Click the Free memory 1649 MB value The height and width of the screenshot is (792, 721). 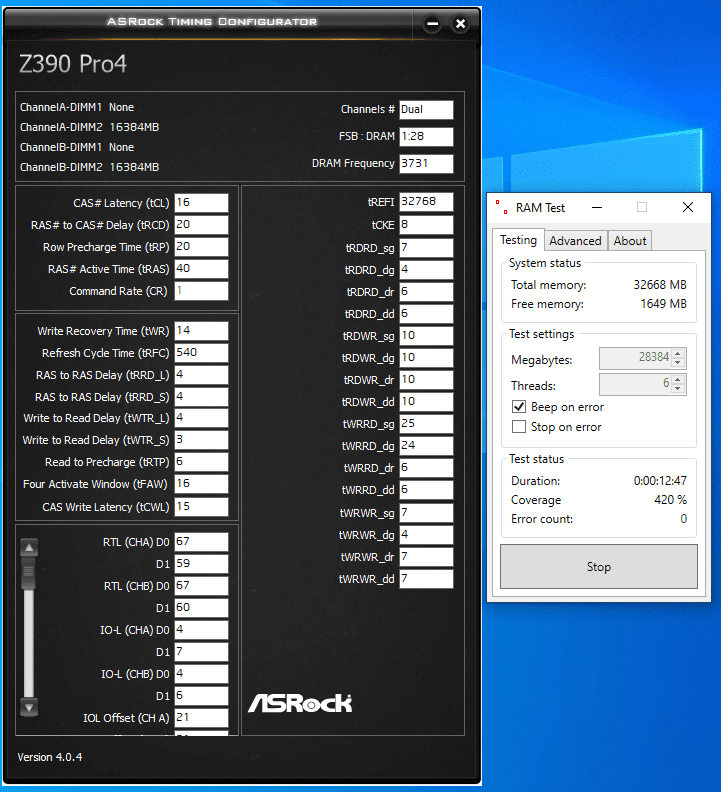[663, 304]
